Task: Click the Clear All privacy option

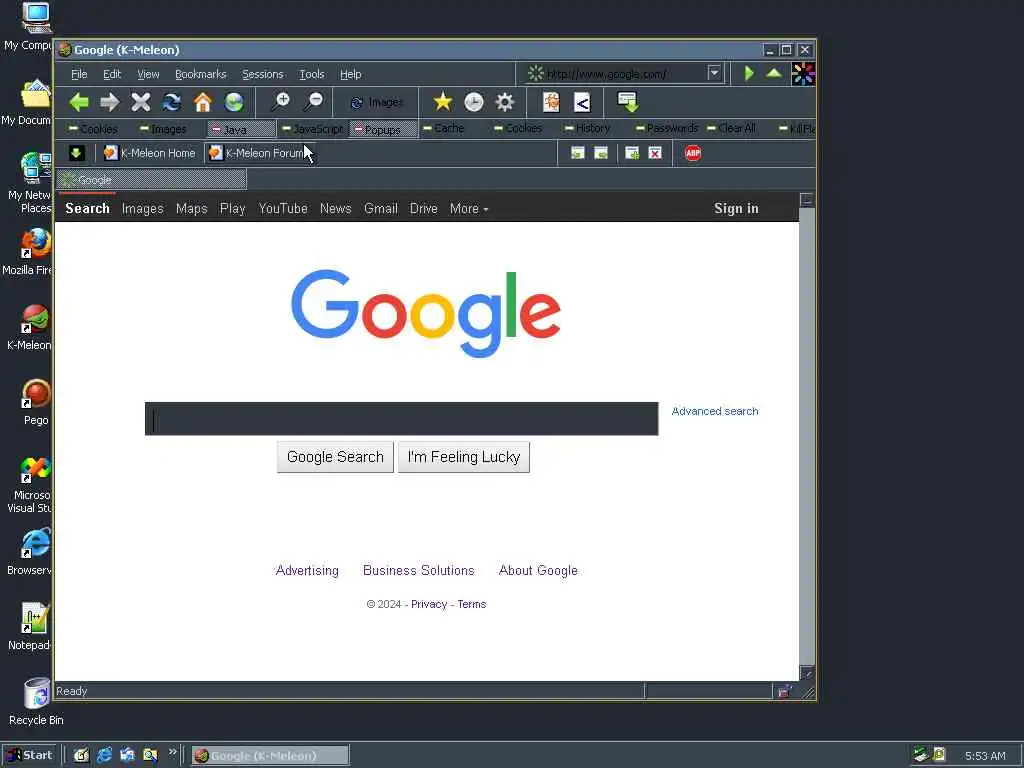Action: [731, 128]
